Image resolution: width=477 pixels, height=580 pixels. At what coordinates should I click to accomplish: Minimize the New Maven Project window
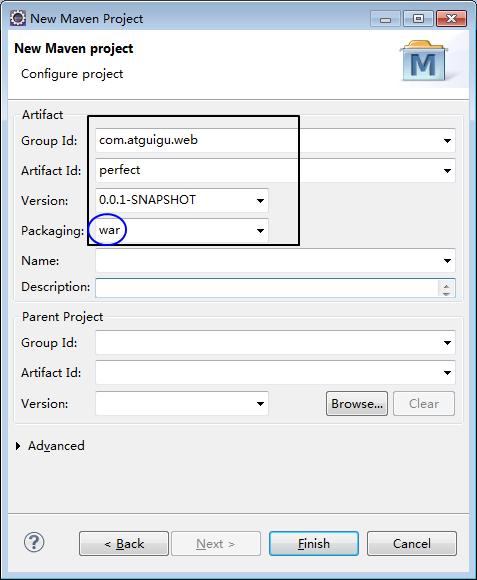tap(385, 18)
